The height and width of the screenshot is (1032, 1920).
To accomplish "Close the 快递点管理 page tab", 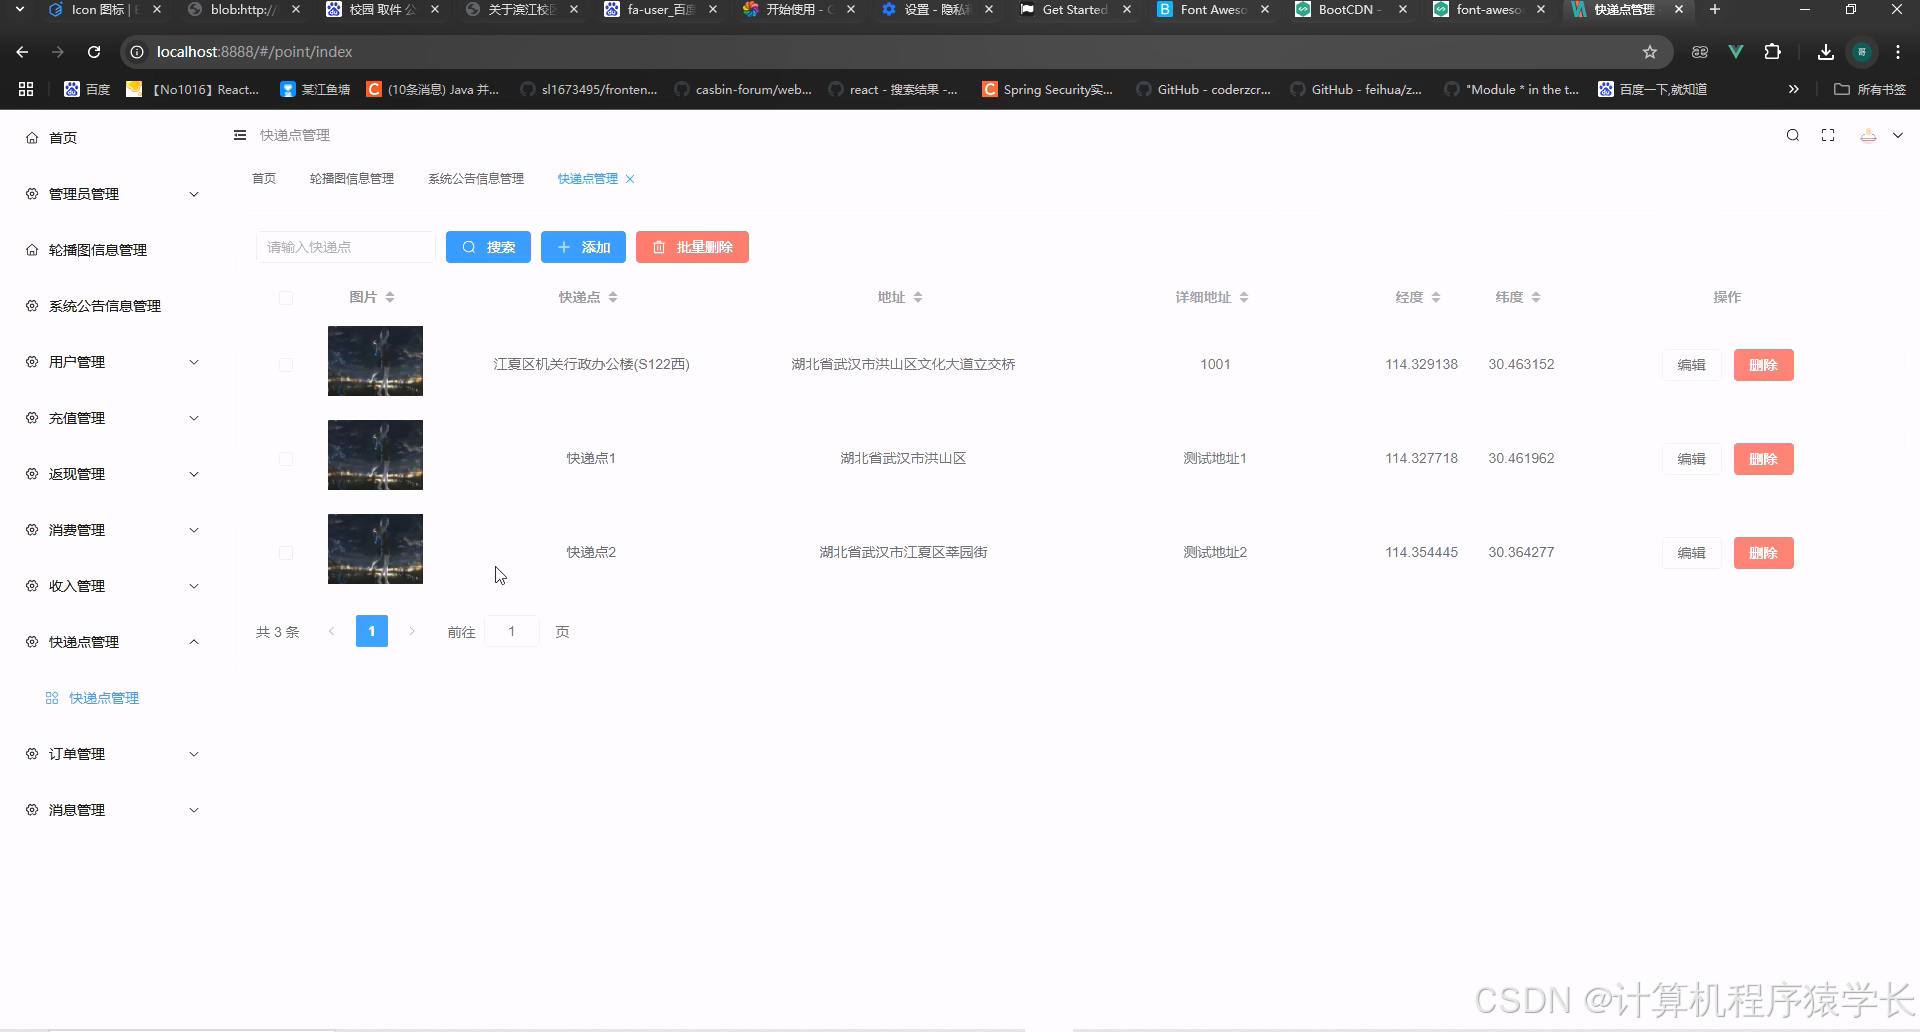I will (x=630, y=179).
